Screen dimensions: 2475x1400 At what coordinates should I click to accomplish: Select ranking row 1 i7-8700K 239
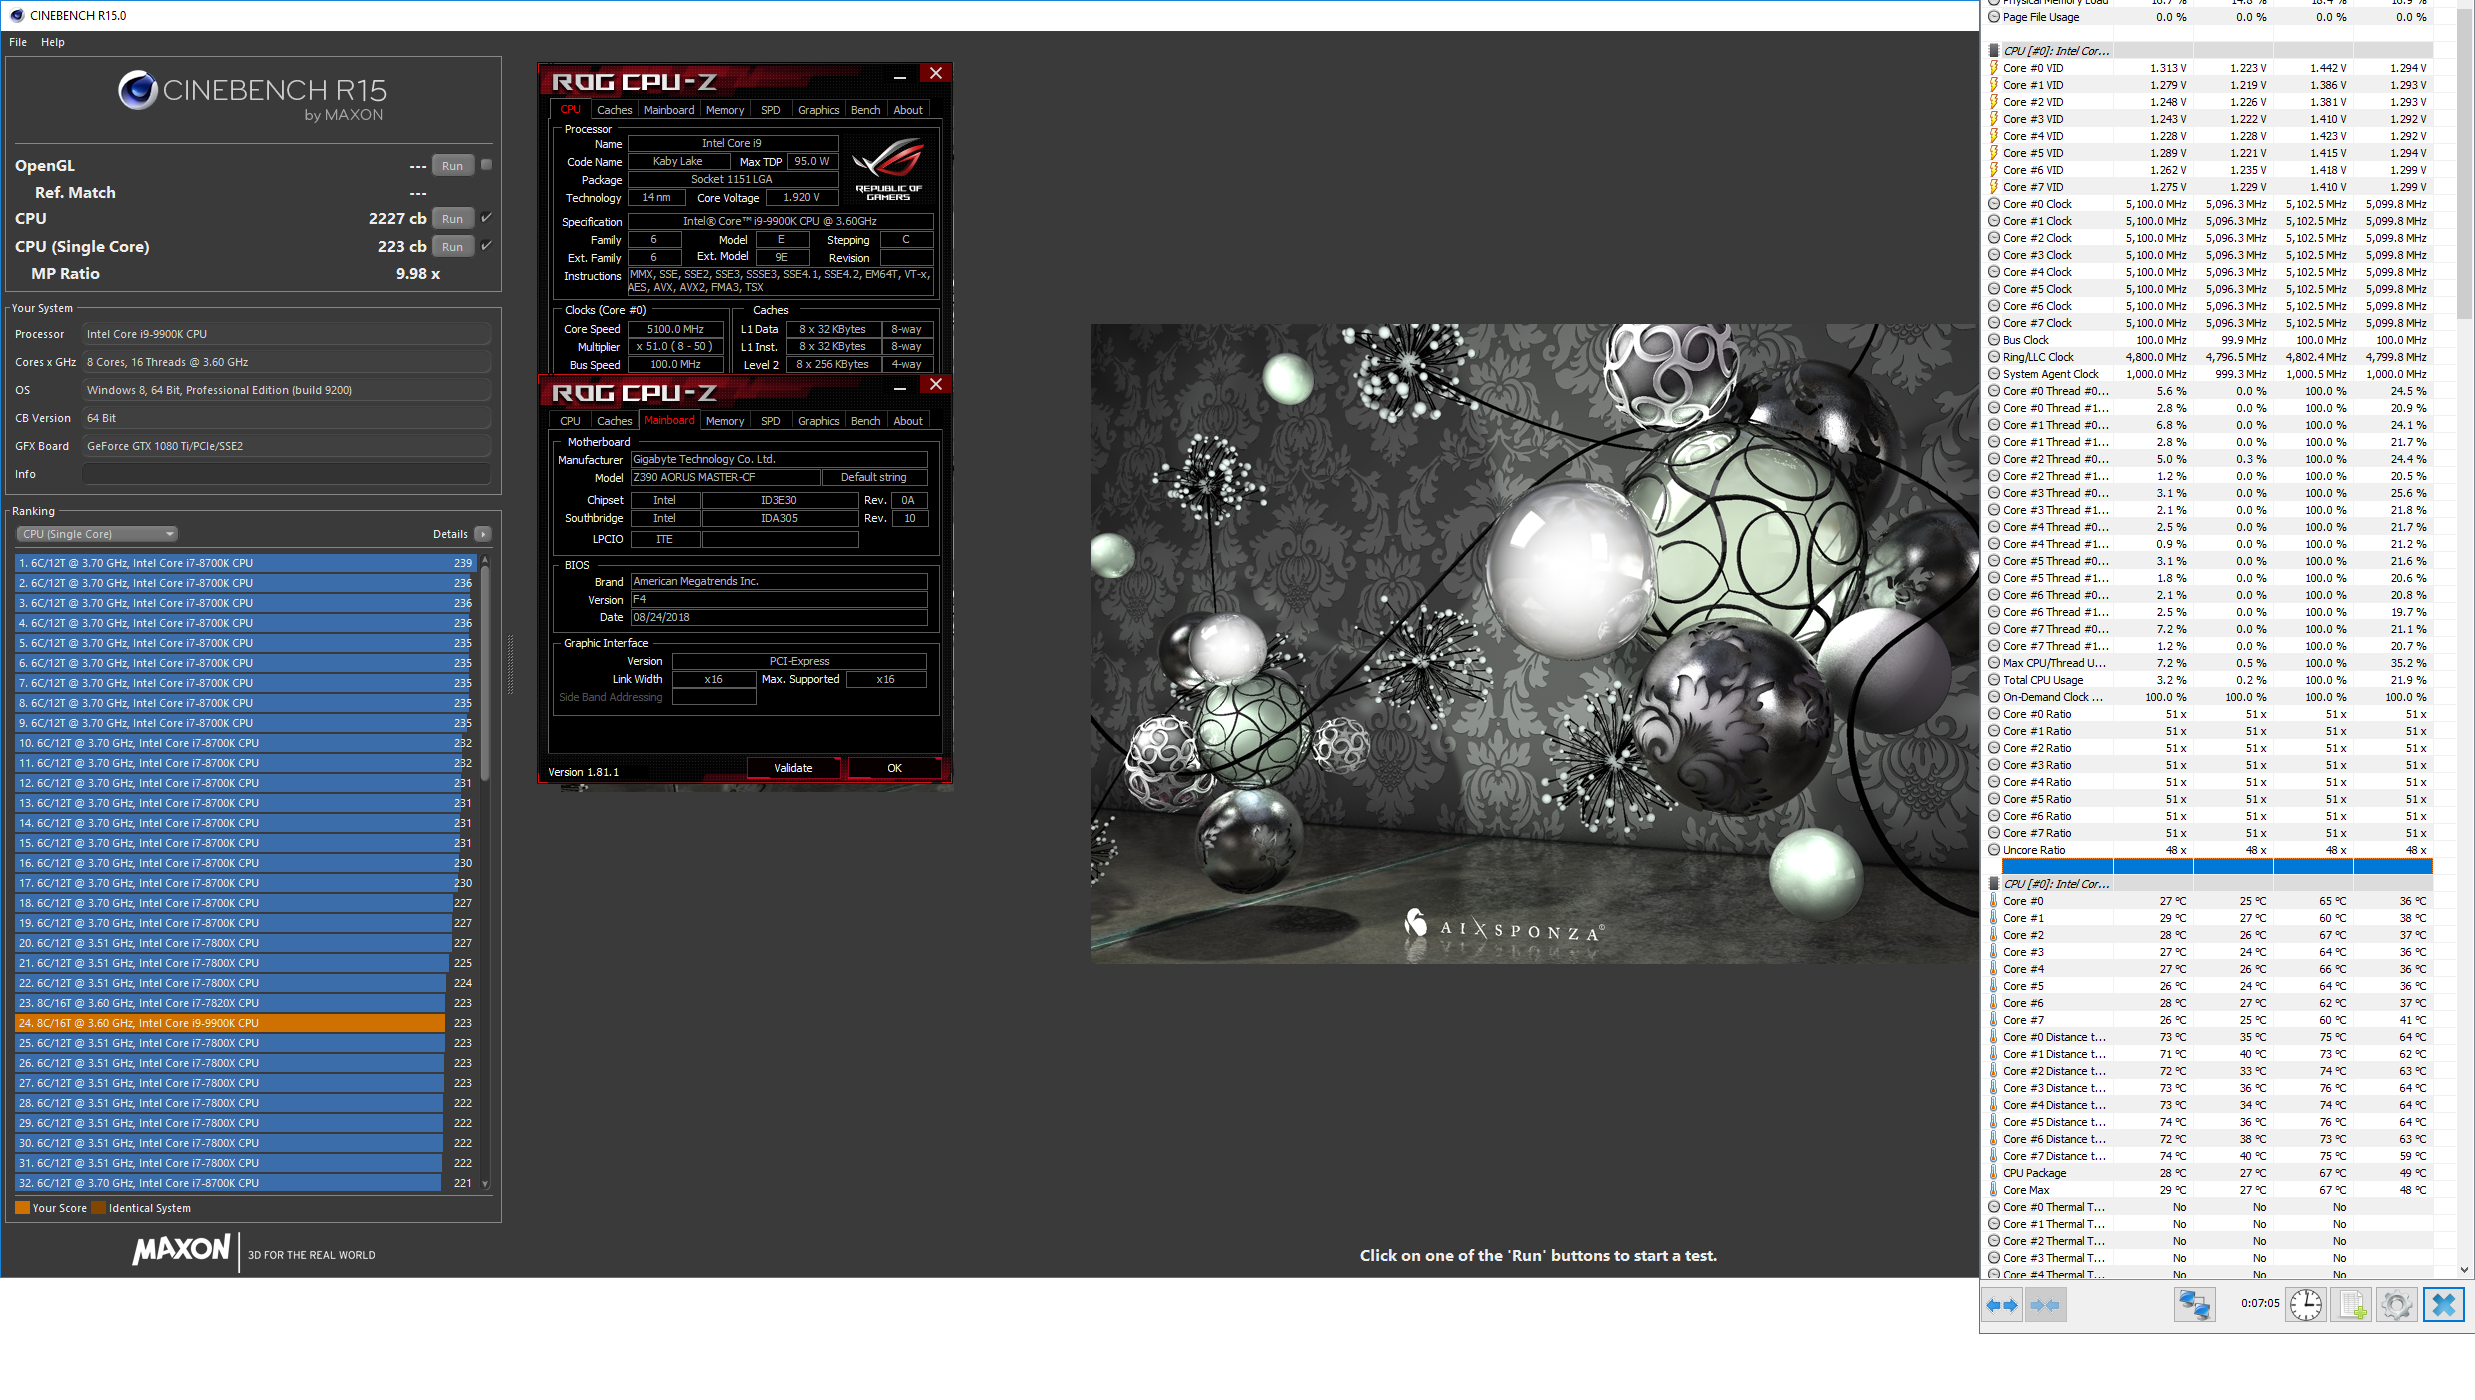pos(245,563)
